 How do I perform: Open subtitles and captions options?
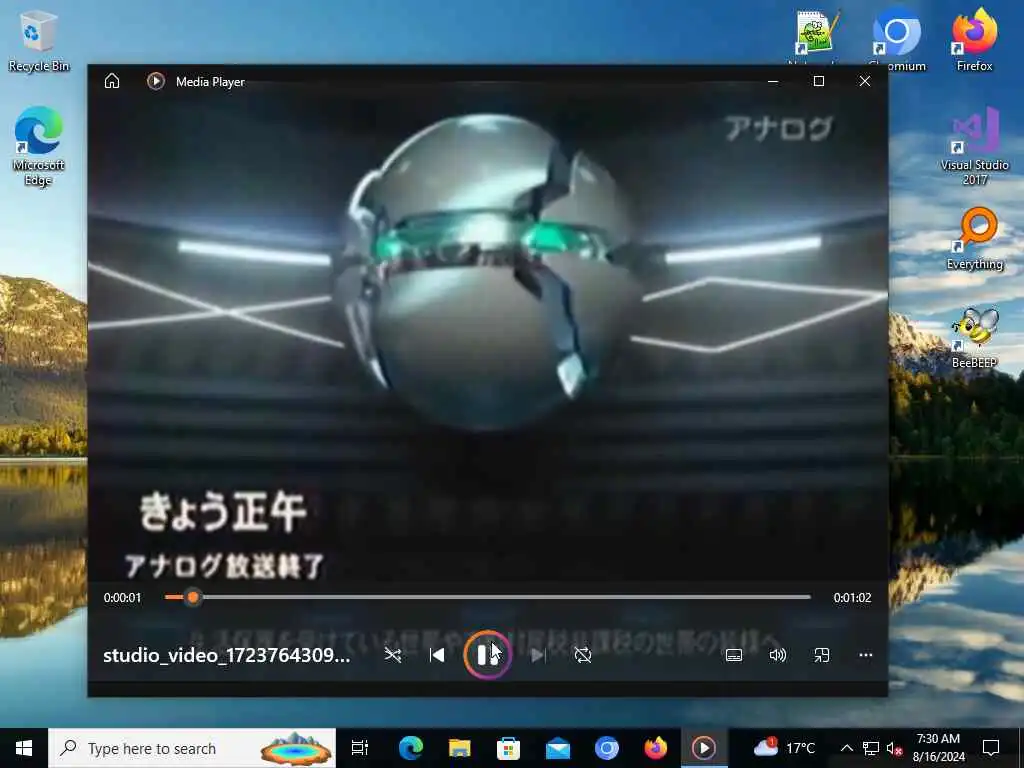click(734, 655)
